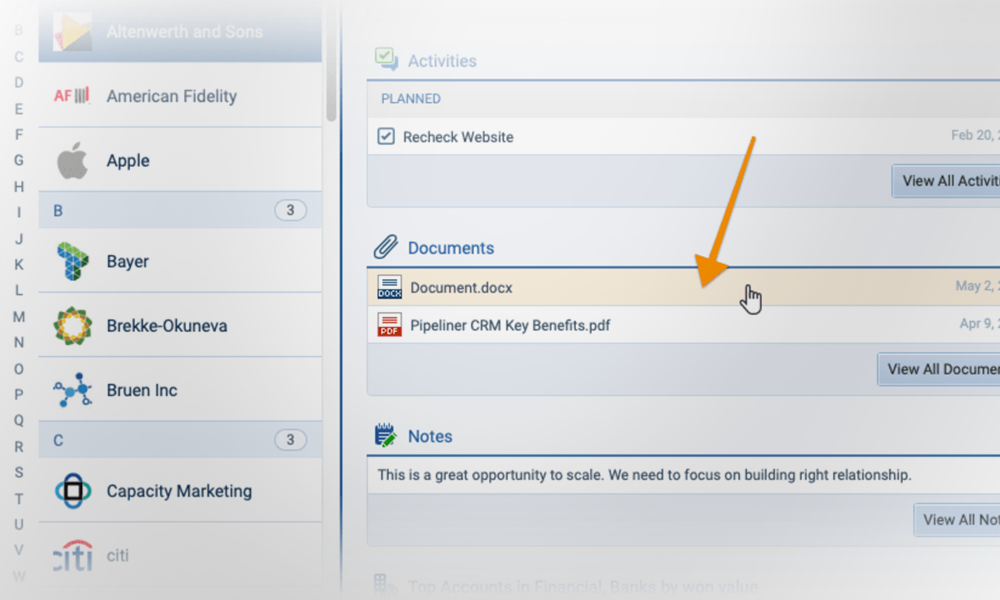1000x600 pixels.
Task: Select the citi account row
Action: pos(180,555)
